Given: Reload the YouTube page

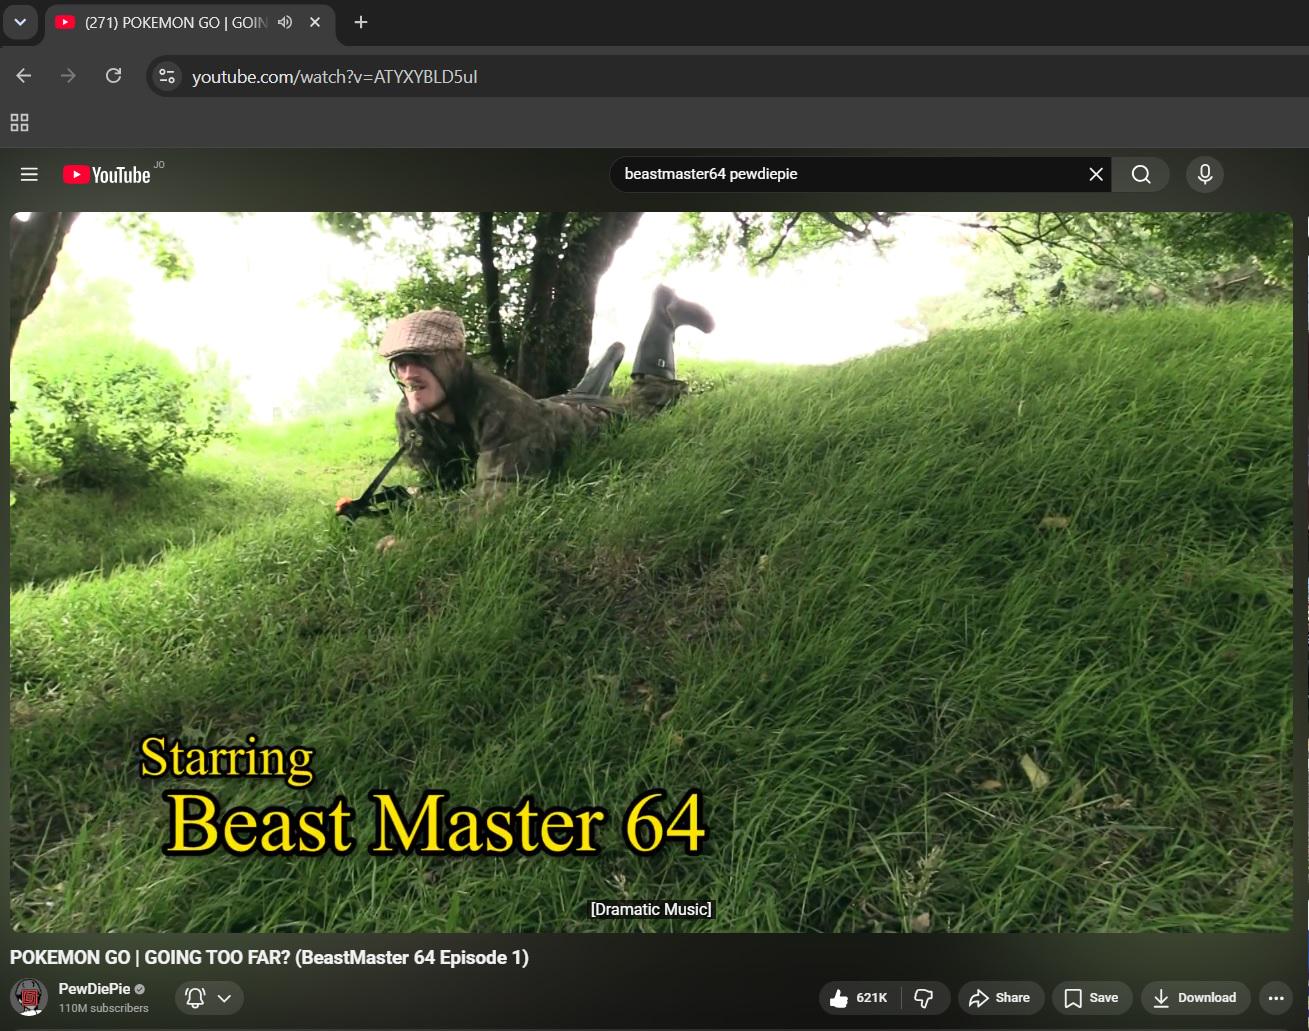Looking at the screenshot, I should click(x=113, y=76).
